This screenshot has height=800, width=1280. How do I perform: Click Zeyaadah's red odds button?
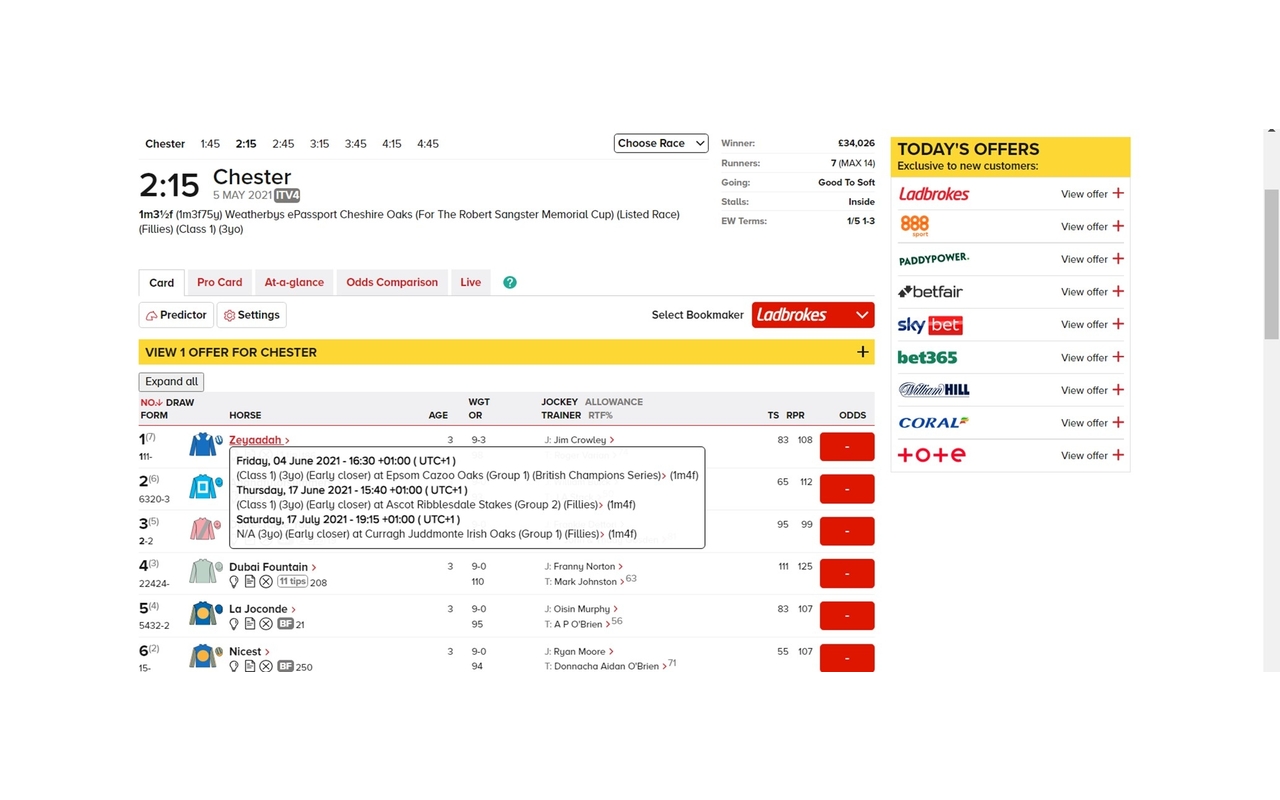click(847, 447)
